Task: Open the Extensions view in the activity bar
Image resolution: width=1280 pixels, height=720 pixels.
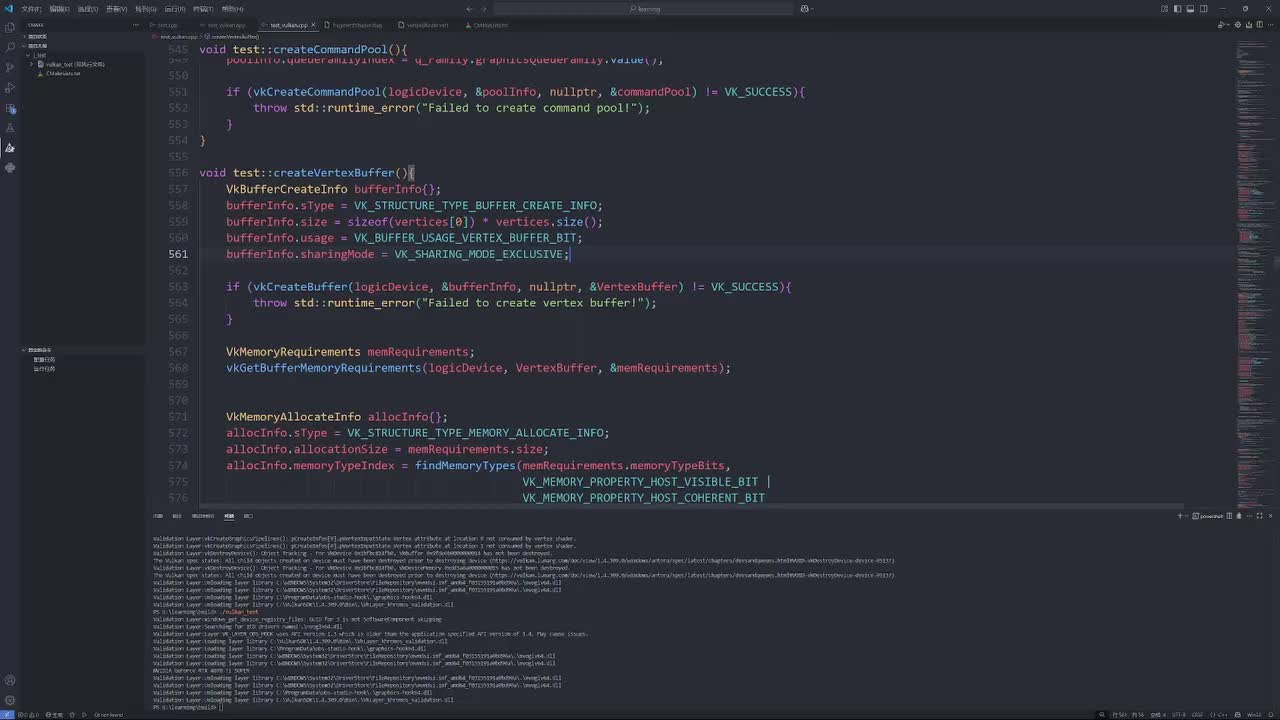Action: 10,108
